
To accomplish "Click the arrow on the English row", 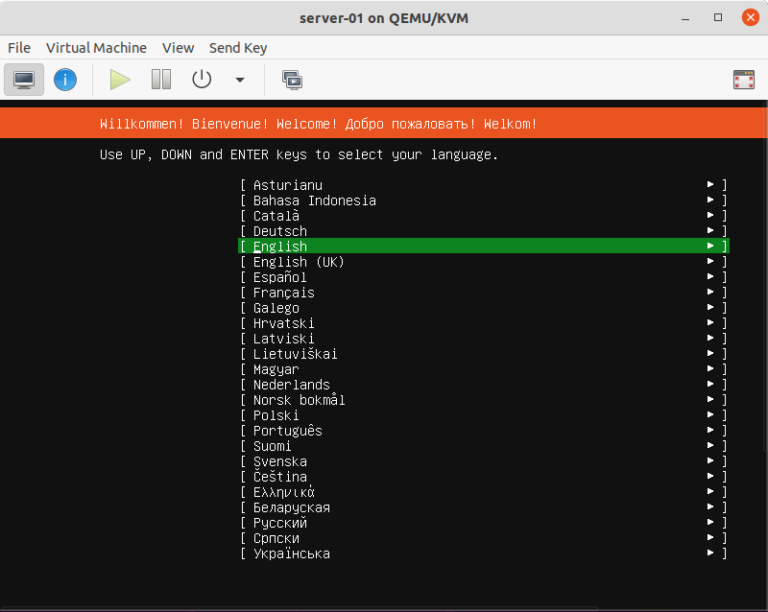I will pyautogui.click(x=710, y=245).
